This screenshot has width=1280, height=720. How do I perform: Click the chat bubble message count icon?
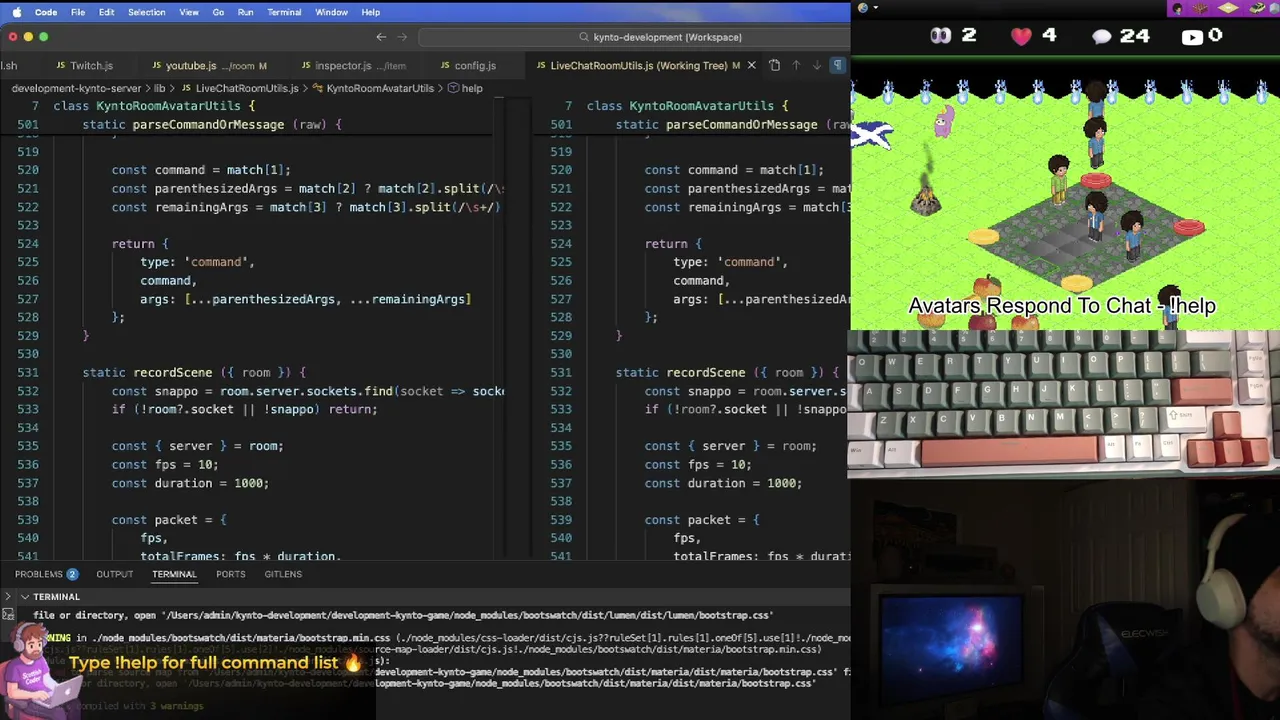point(1101,37)
